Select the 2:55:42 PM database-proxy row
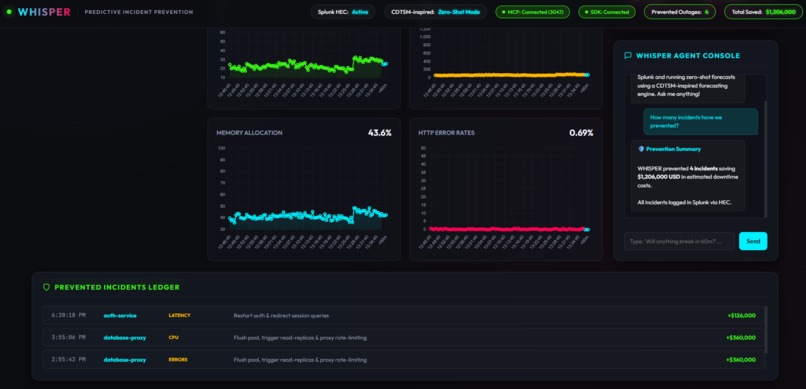 pyautogui.click(x=404, y=360)
